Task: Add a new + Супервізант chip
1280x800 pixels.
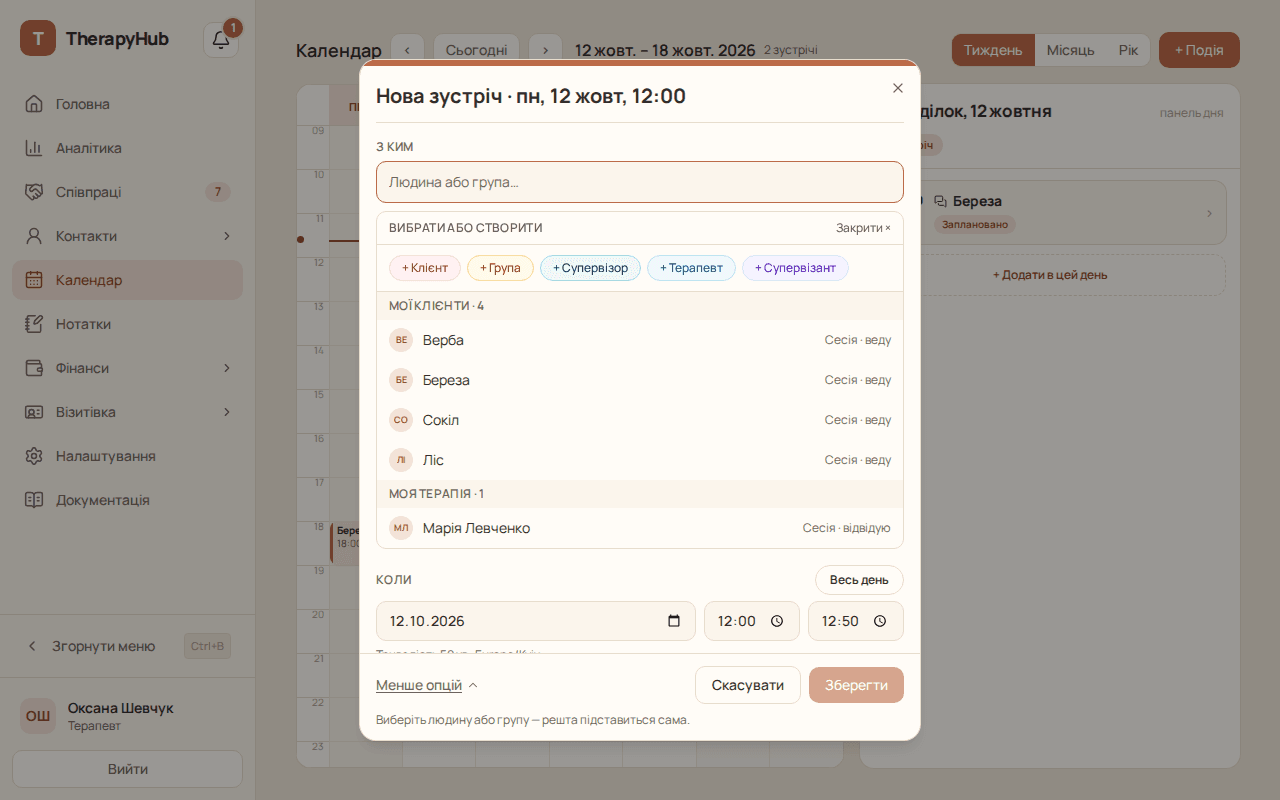Action: (x=795, y=268)
